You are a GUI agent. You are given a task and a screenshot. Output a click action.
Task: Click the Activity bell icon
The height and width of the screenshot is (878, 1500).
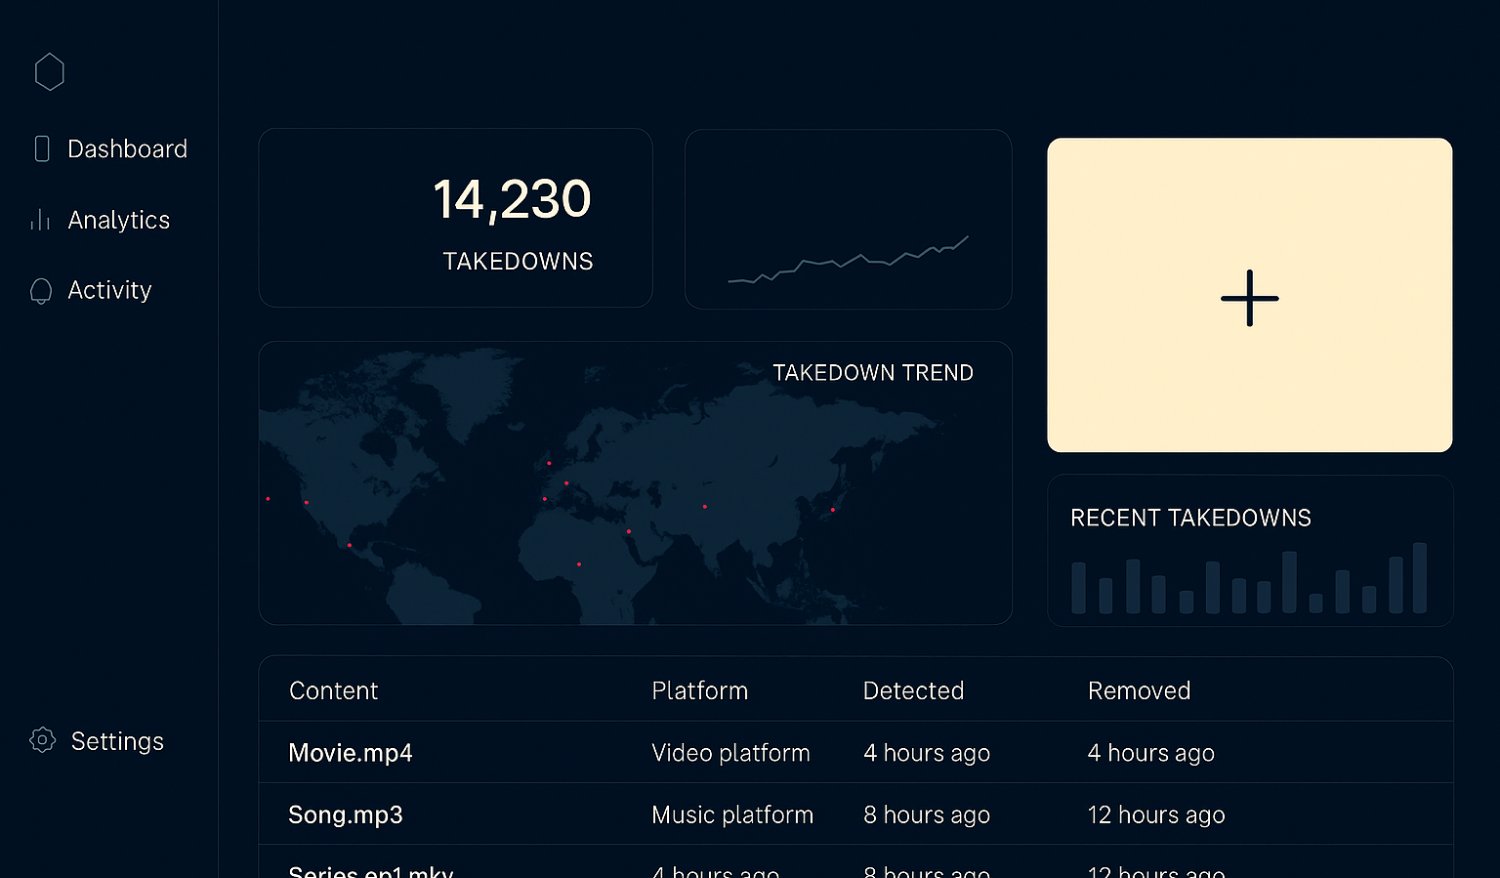(41, 291)
